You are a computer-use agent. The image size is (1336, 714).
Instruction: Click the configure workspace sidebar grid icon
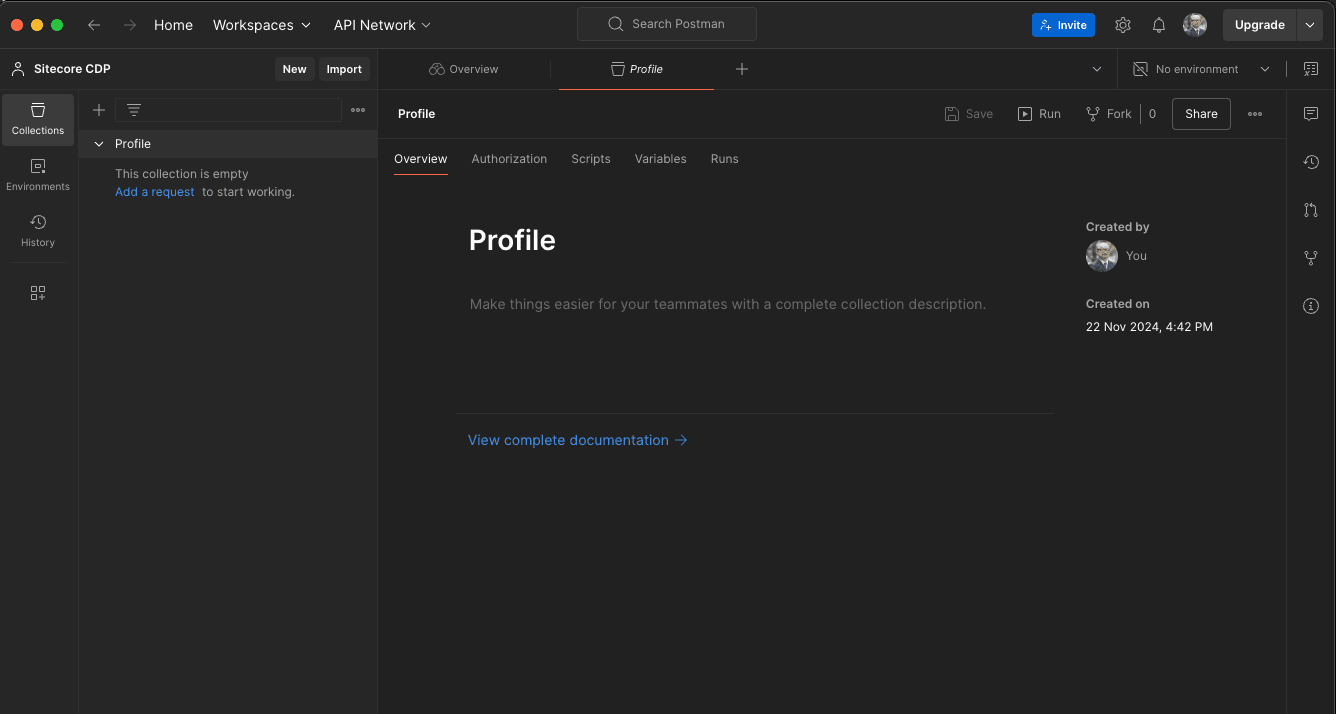click(x=38, y=293)
